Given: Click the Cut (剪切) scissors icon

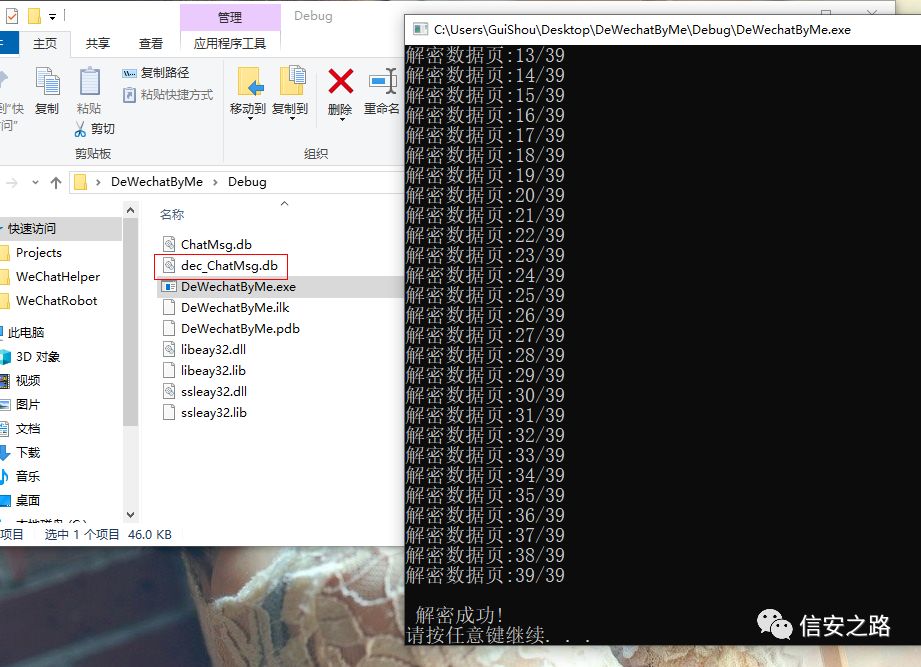Looking at the screenshot, I should 80,129.
